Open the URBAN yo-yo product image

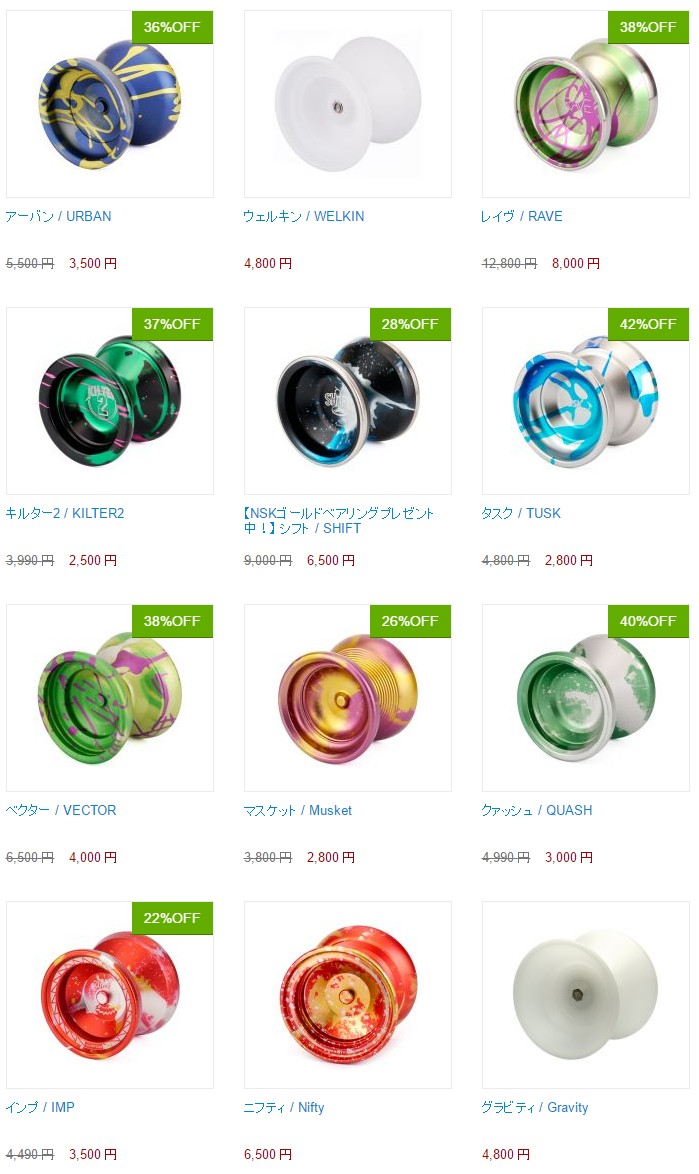(110, 104)
